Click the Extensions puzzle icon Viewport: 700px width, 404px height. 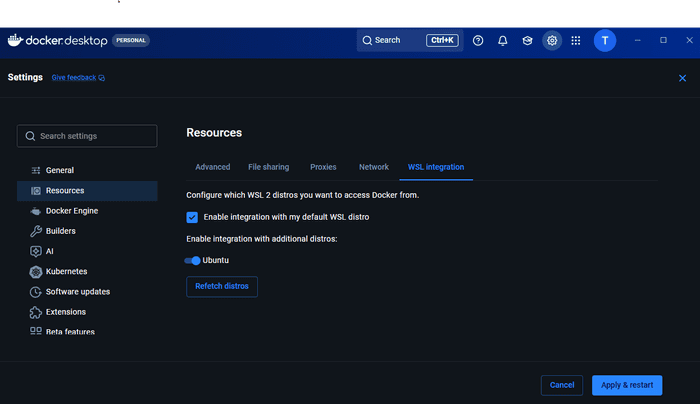36,312
